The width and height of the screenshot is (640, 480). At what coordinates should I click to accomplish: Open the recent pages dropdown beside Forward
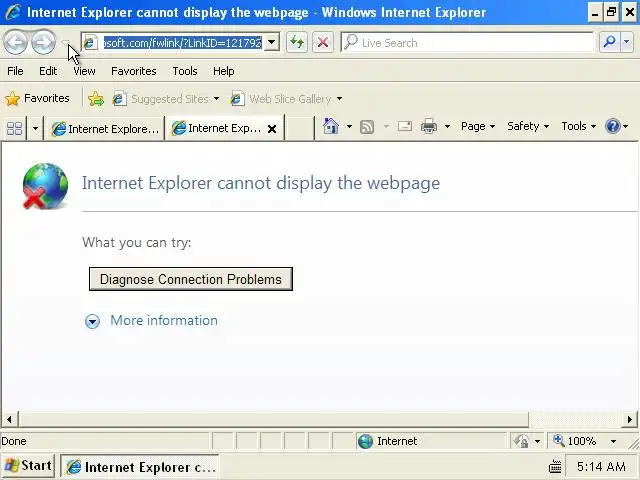pos(65,42)
